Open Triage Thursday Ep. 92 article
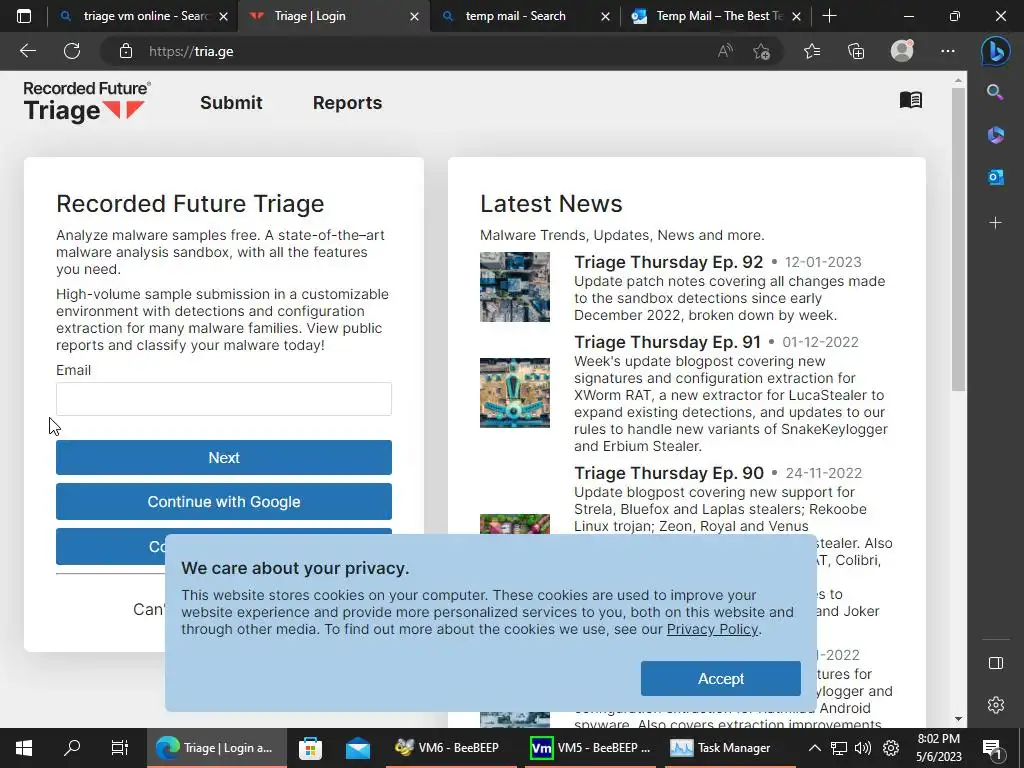 [x=668, y=262]
